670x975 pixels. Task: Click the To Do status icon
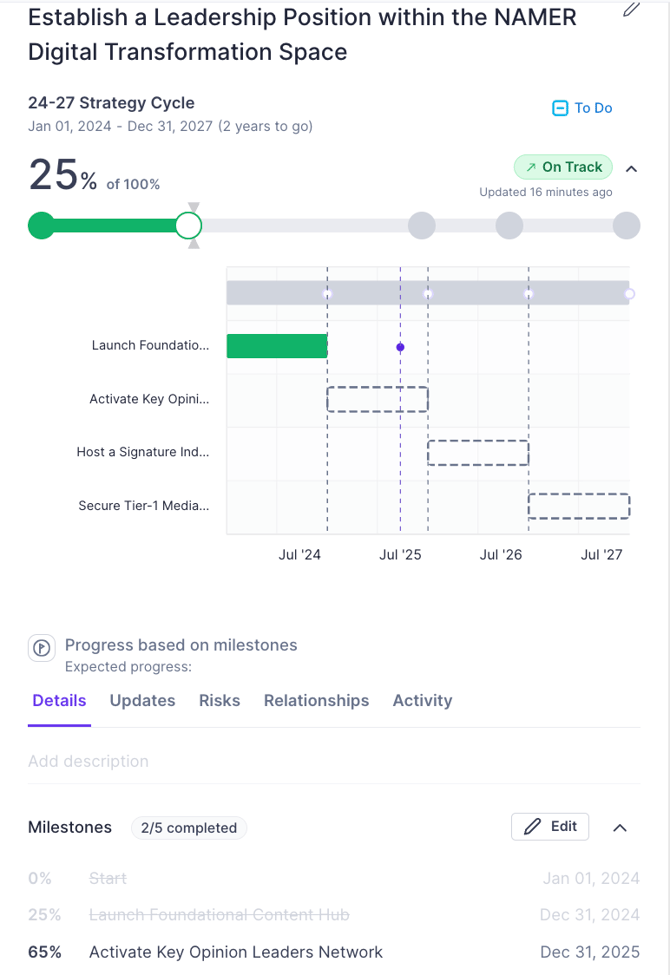tap(561, 108)
